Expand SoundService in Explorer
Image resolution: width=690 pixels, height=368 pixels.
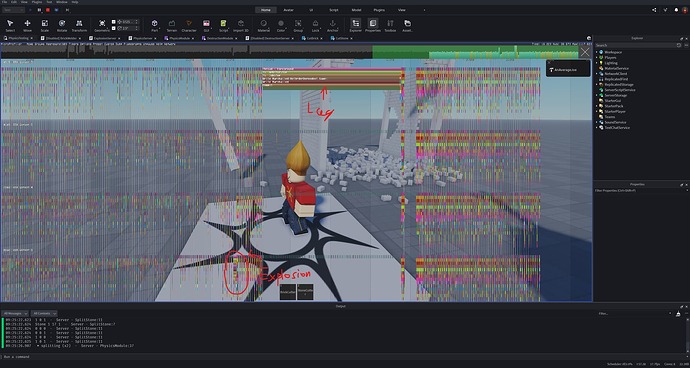(x=597, y=122)
